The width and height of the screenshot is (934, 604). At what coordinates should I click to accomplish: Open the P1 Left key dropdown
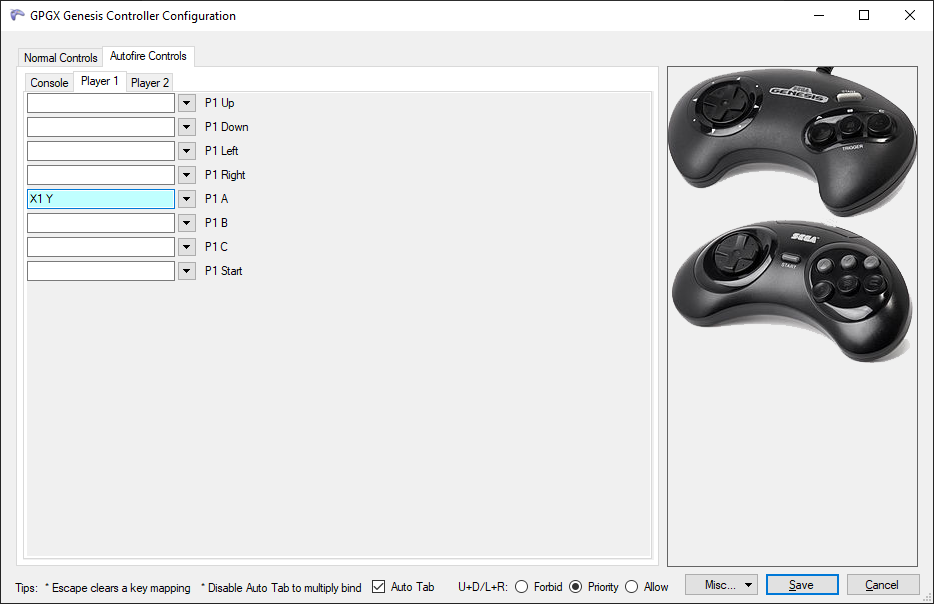[x=186, y=150]
